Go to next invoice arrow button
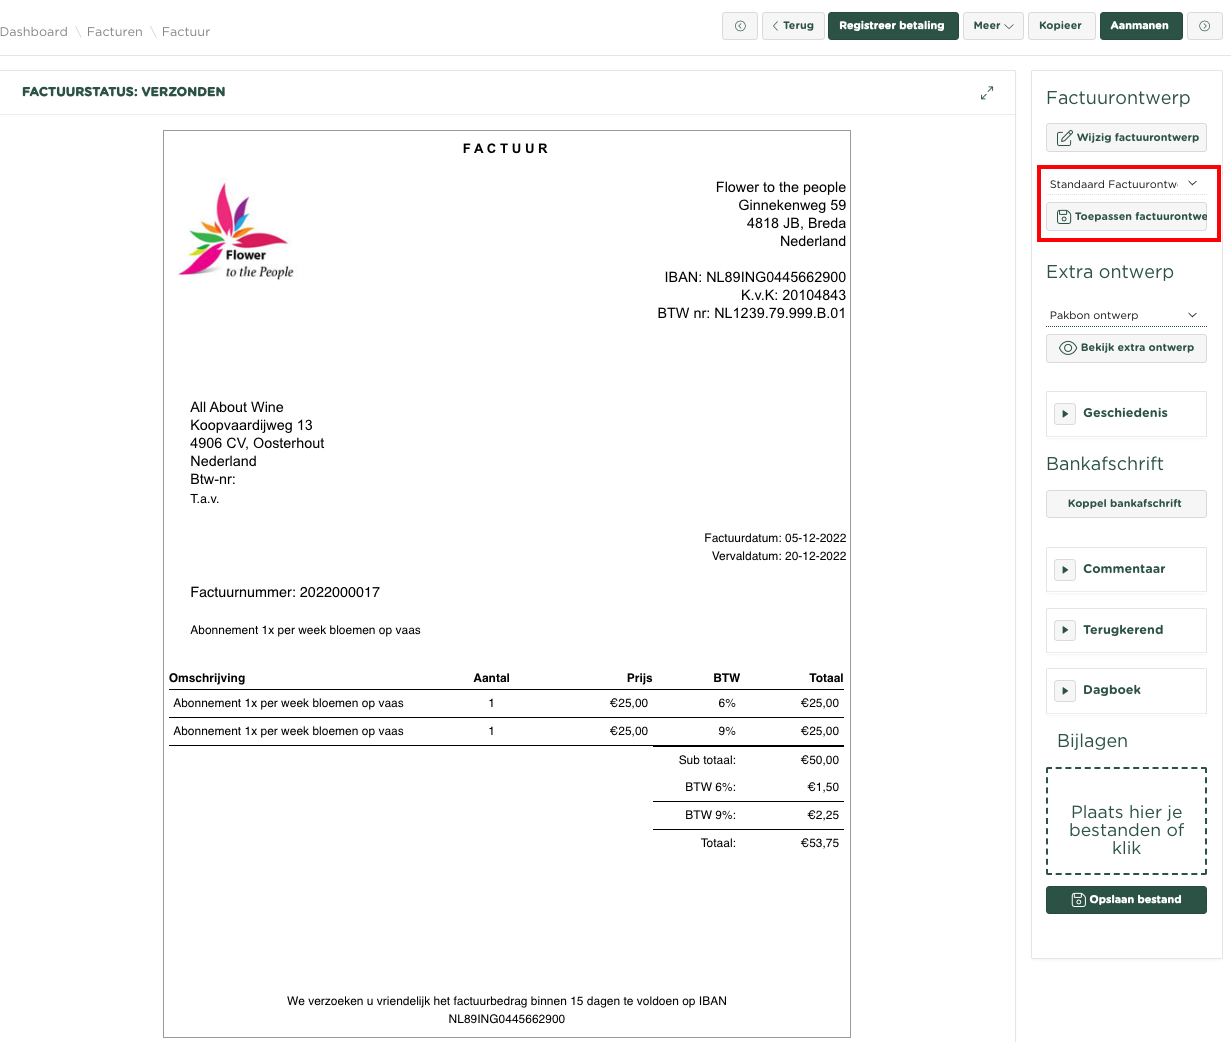Screen dimensions: 1231x1042 coord(1204,26)
